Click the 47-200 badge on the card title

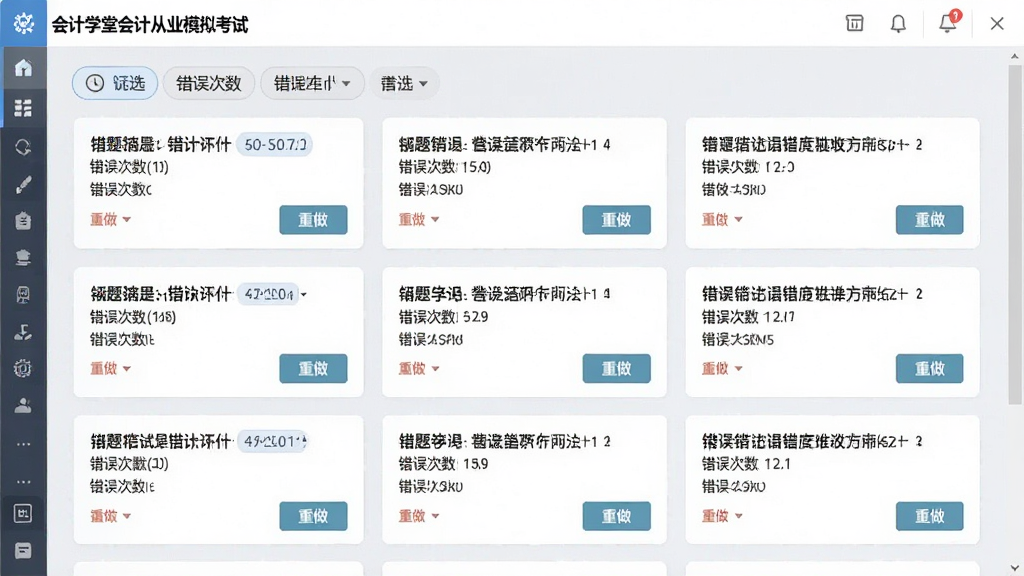[268, 295]
